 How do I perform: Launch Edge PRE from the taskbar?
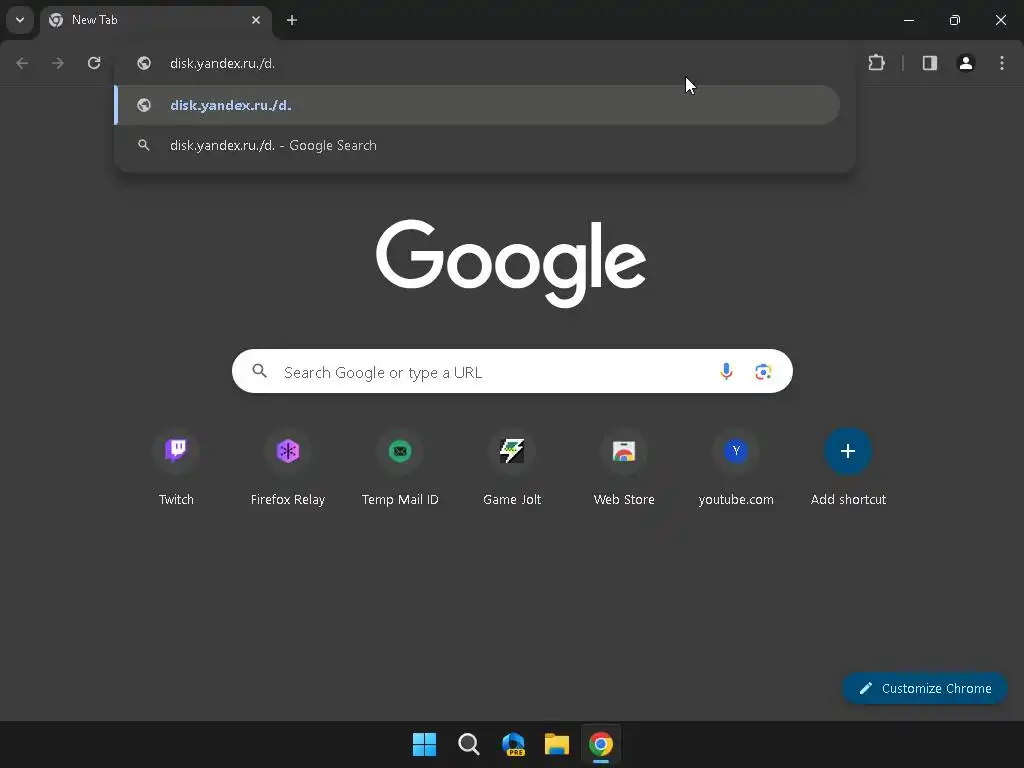[x=513, y=744]
